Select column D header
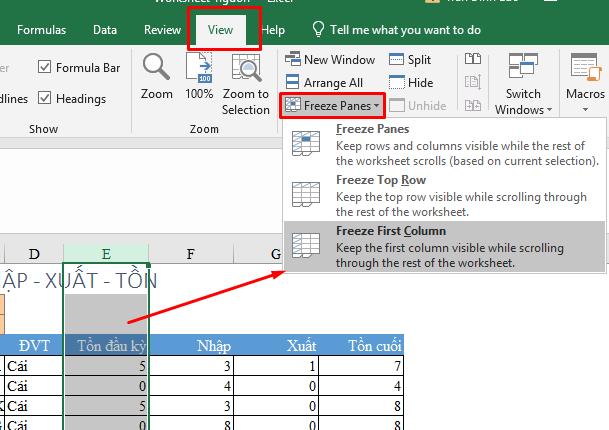 (x=34, y=254)
